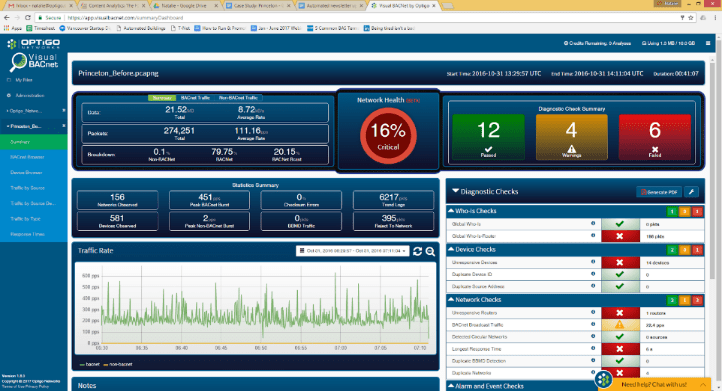This screenshot has height=391, width=722.
Task: Click the info icon for Duplicate Device ID
Action: click(593, 274)
